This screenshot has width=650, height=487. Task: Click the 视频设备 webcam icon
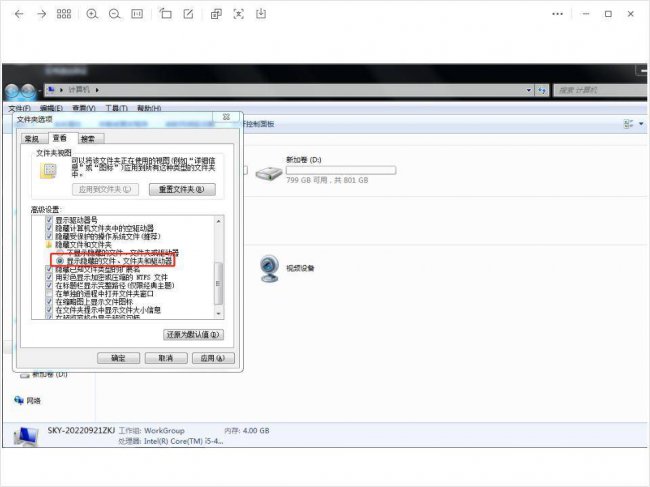(269, 269)
